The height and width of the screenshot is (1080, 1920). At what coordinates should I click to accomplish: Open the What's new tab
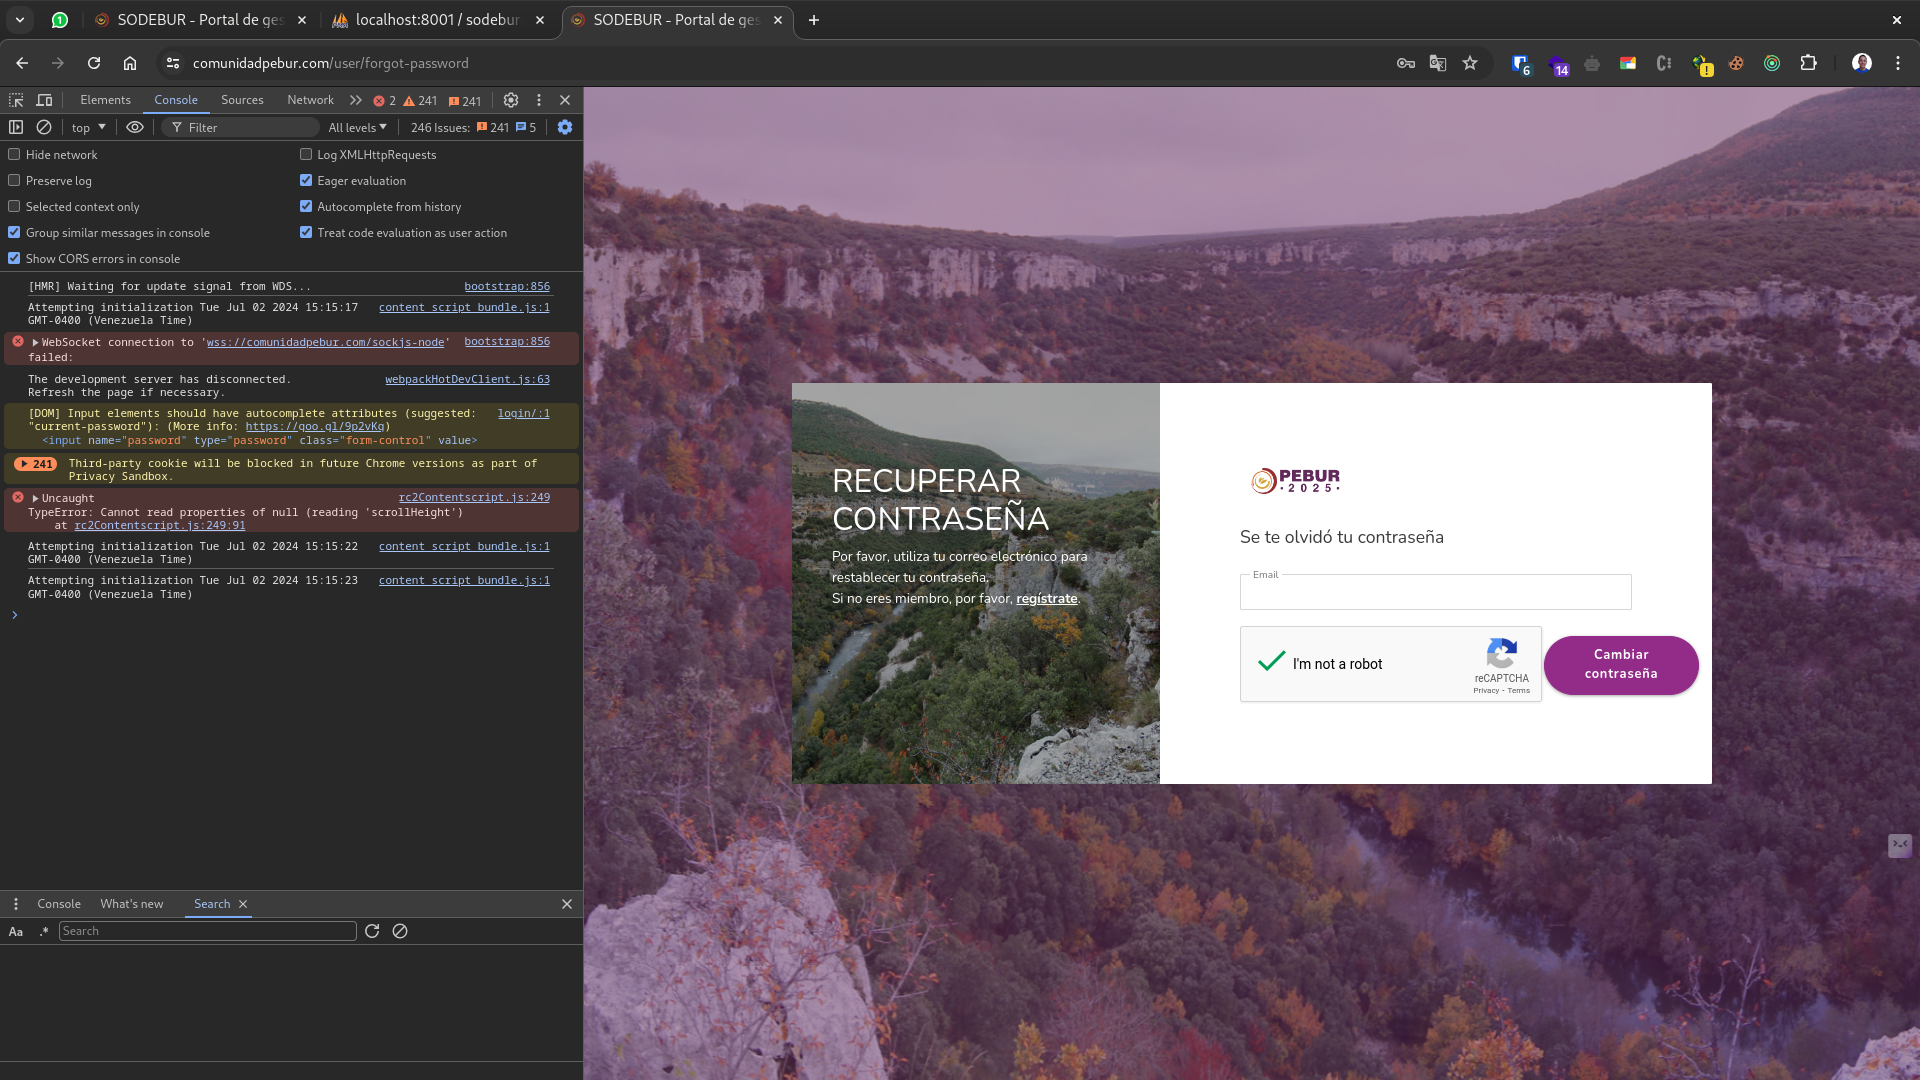tap(131, 903)
